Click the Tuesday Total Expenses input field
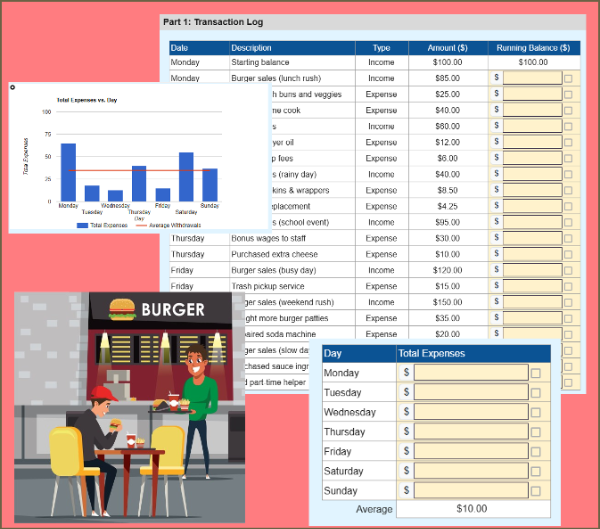 pos(471,392)
